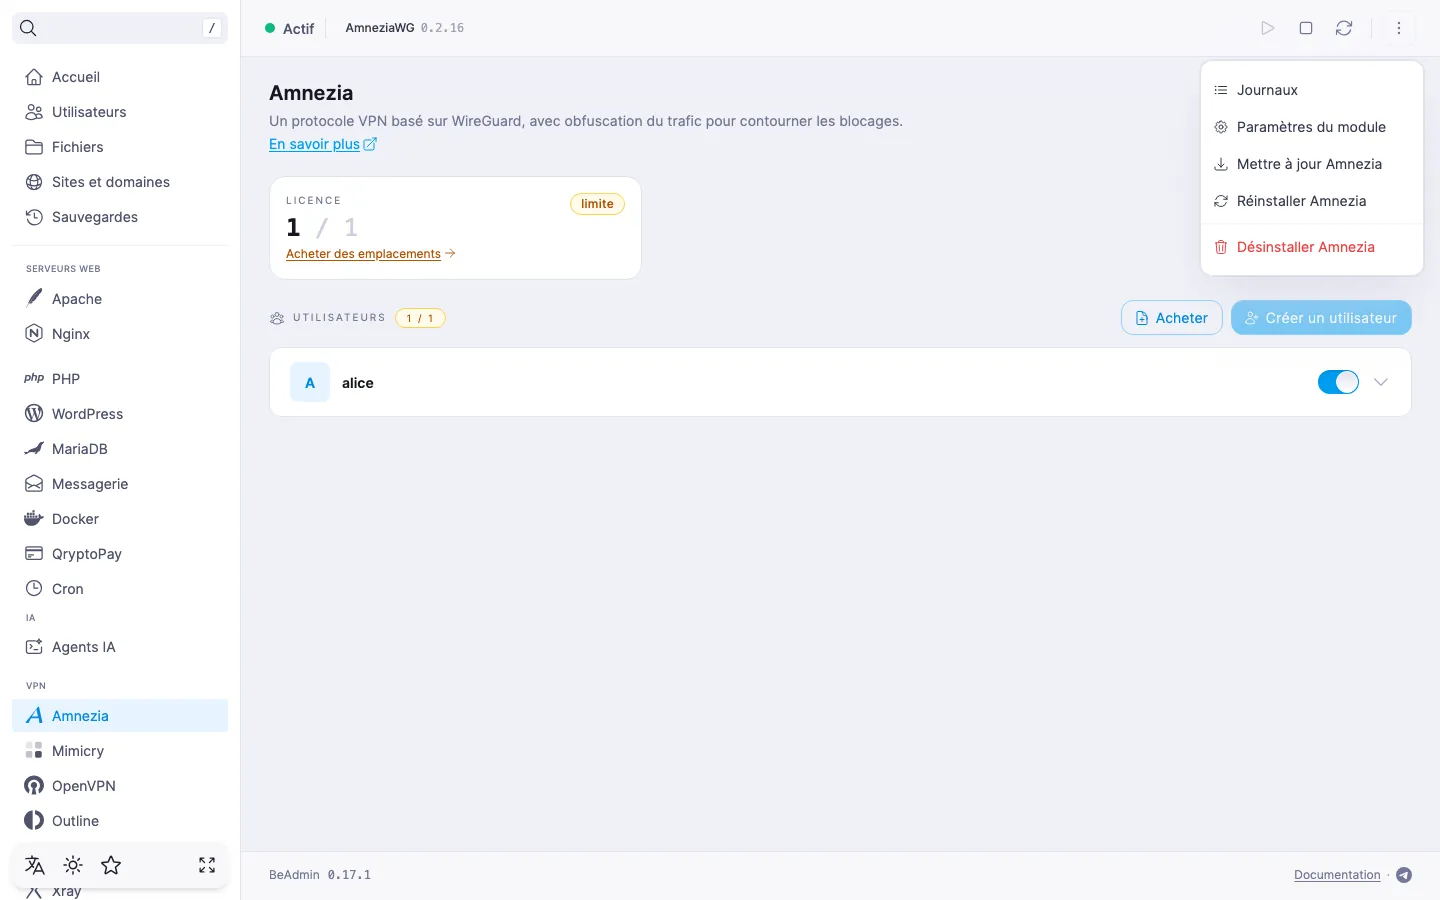Open Sauvegardes backups page
Screen dimensions: 1440x900
[x=120, y=217]
